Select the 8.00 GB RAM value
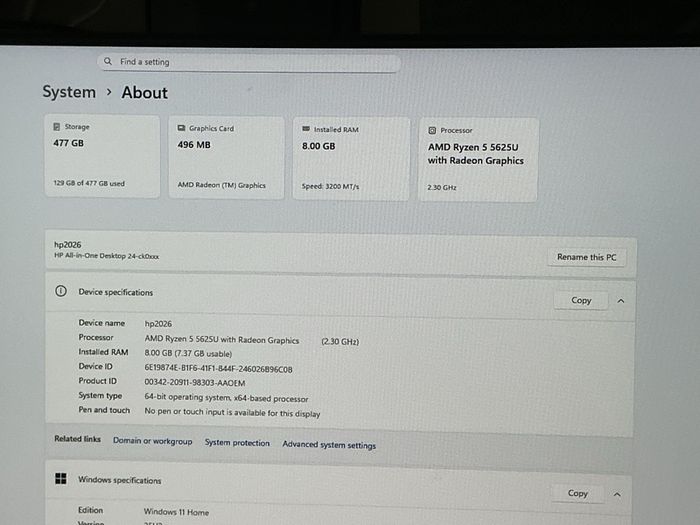The width and height of the screenshot is (700, 525). click(x=318, y=146)
